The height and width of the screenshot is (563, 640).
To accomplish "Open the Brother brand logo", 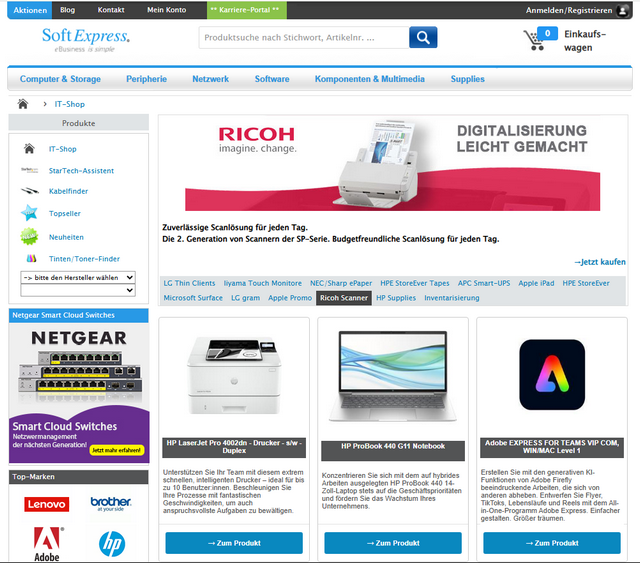I will [111, 503].
